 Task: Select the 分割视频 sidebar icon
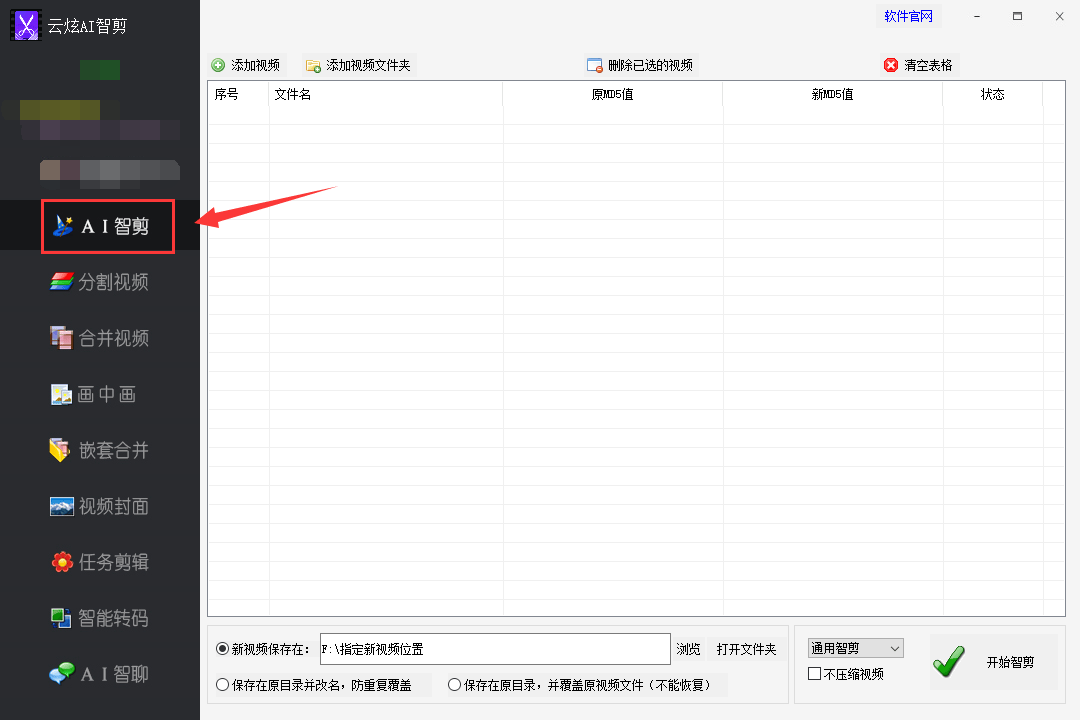click(x=100, y=282)
